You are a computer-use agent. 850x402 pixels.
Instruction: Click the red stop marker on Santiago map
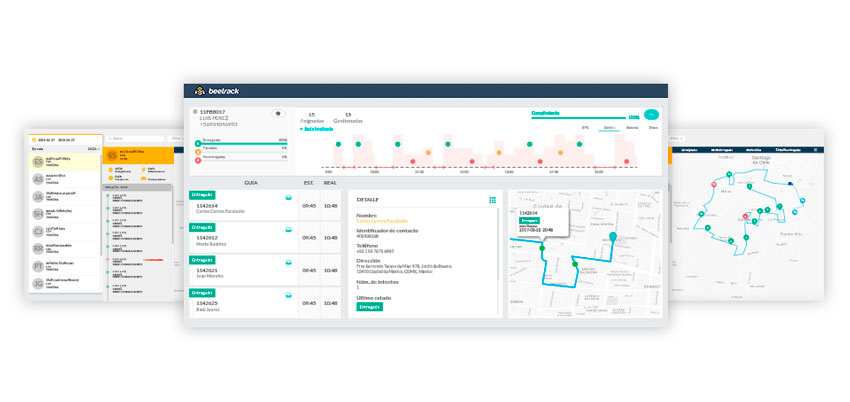(743, 215)
